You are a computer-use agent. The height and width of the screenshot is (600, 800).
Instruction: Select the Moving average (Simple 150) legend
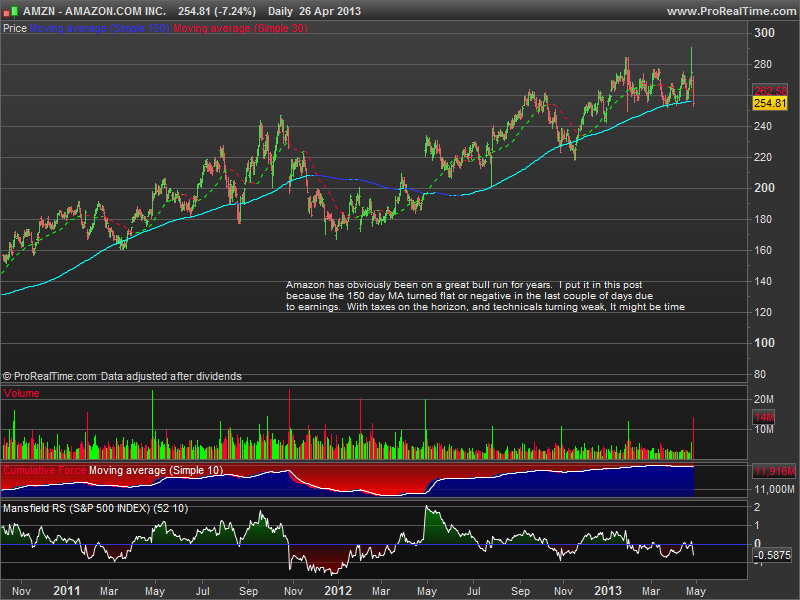(x=99, y=29)
